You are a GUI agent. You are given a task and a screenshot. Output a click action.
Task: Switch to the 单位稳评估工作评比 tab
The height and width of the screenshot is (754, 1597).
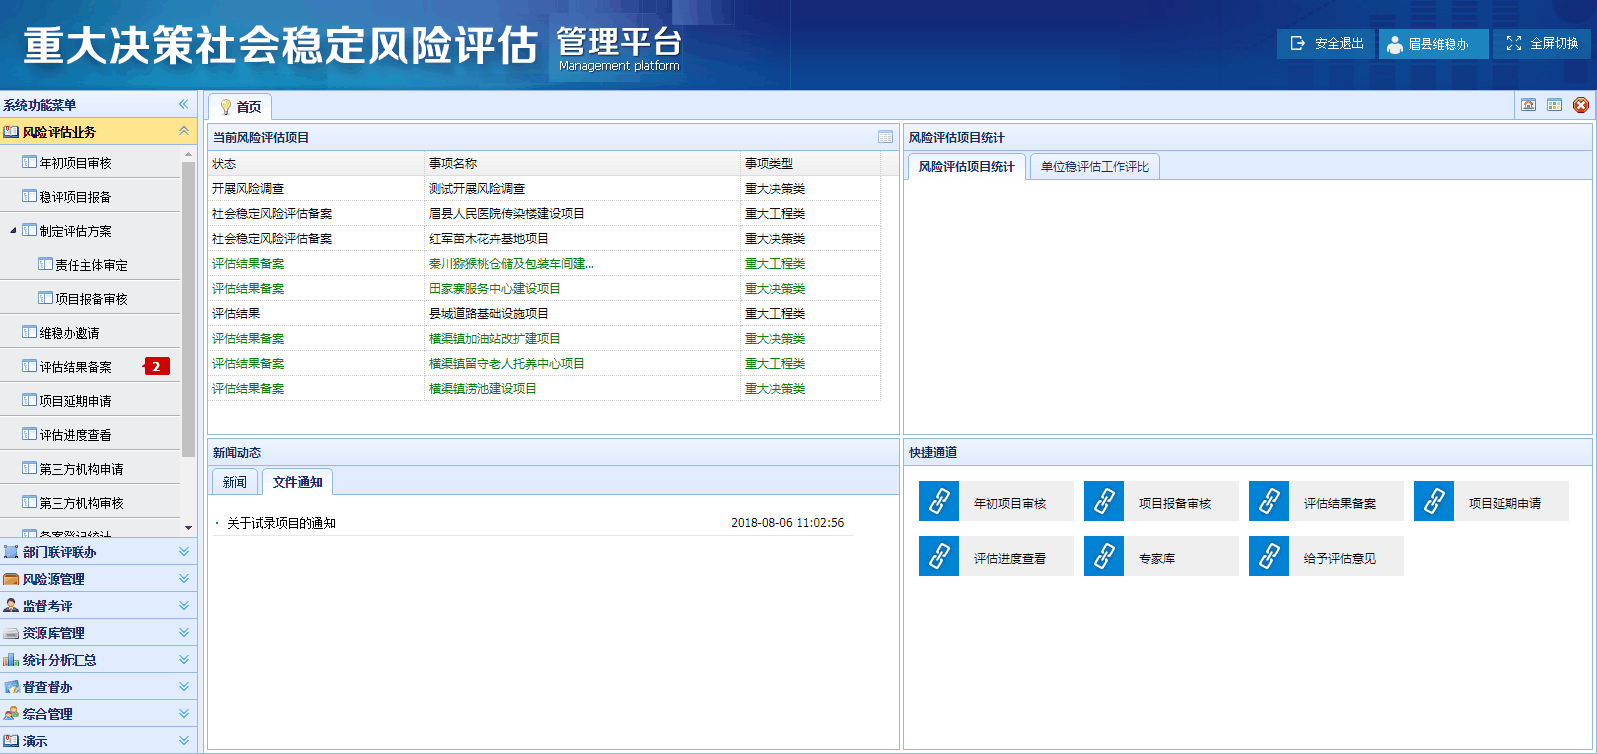click(1094, 167)
